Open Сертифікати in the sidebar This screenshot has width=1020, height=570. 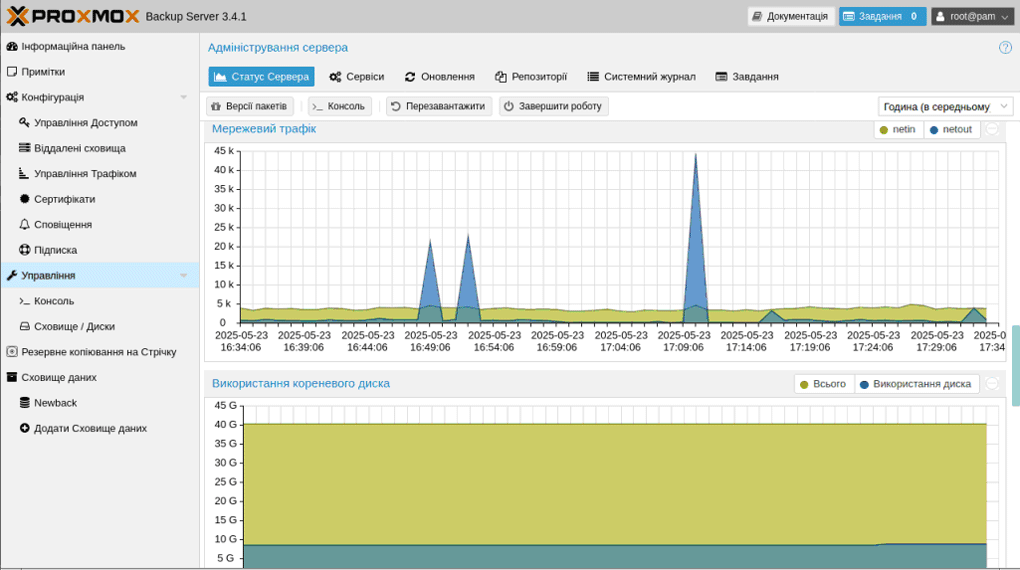pyautogui.click(x=64, y=199)
